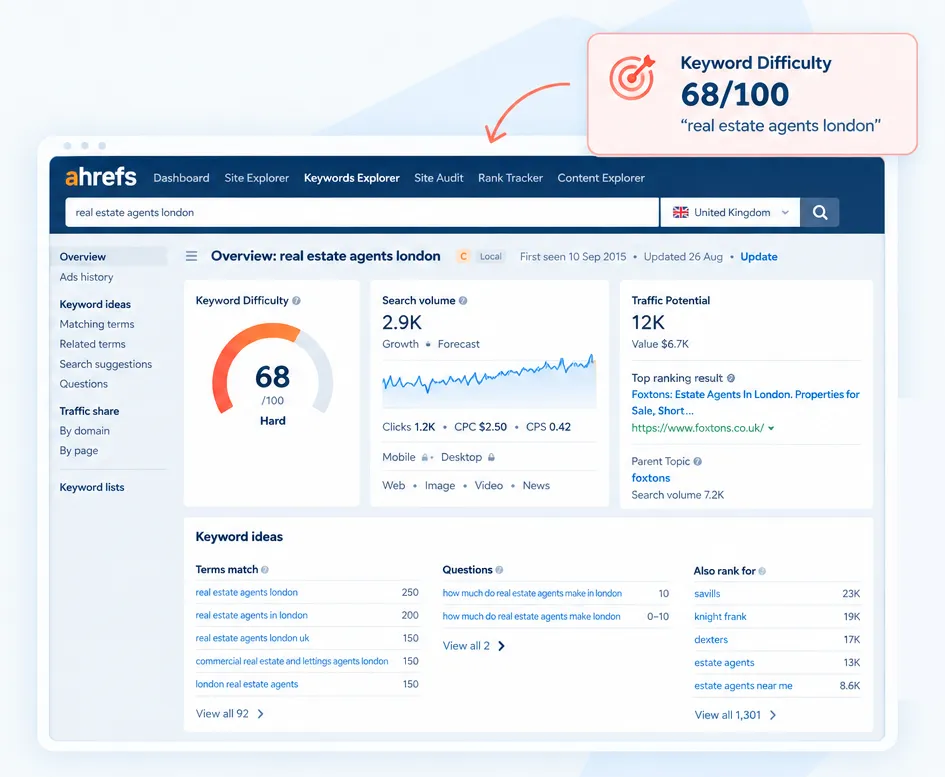The image size is (945, 777).
Task: Open the United Kingdom country dropdown
Action: point(730,212)
